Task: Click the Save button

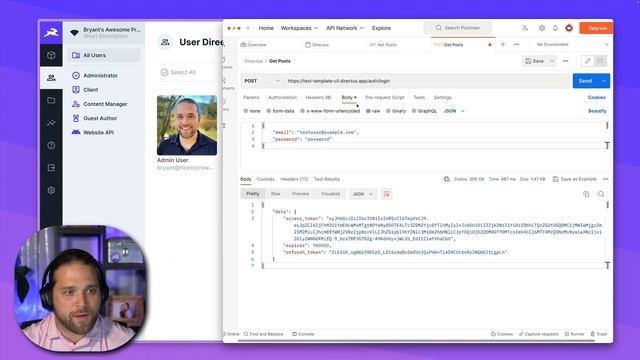Action: [535, 61]
